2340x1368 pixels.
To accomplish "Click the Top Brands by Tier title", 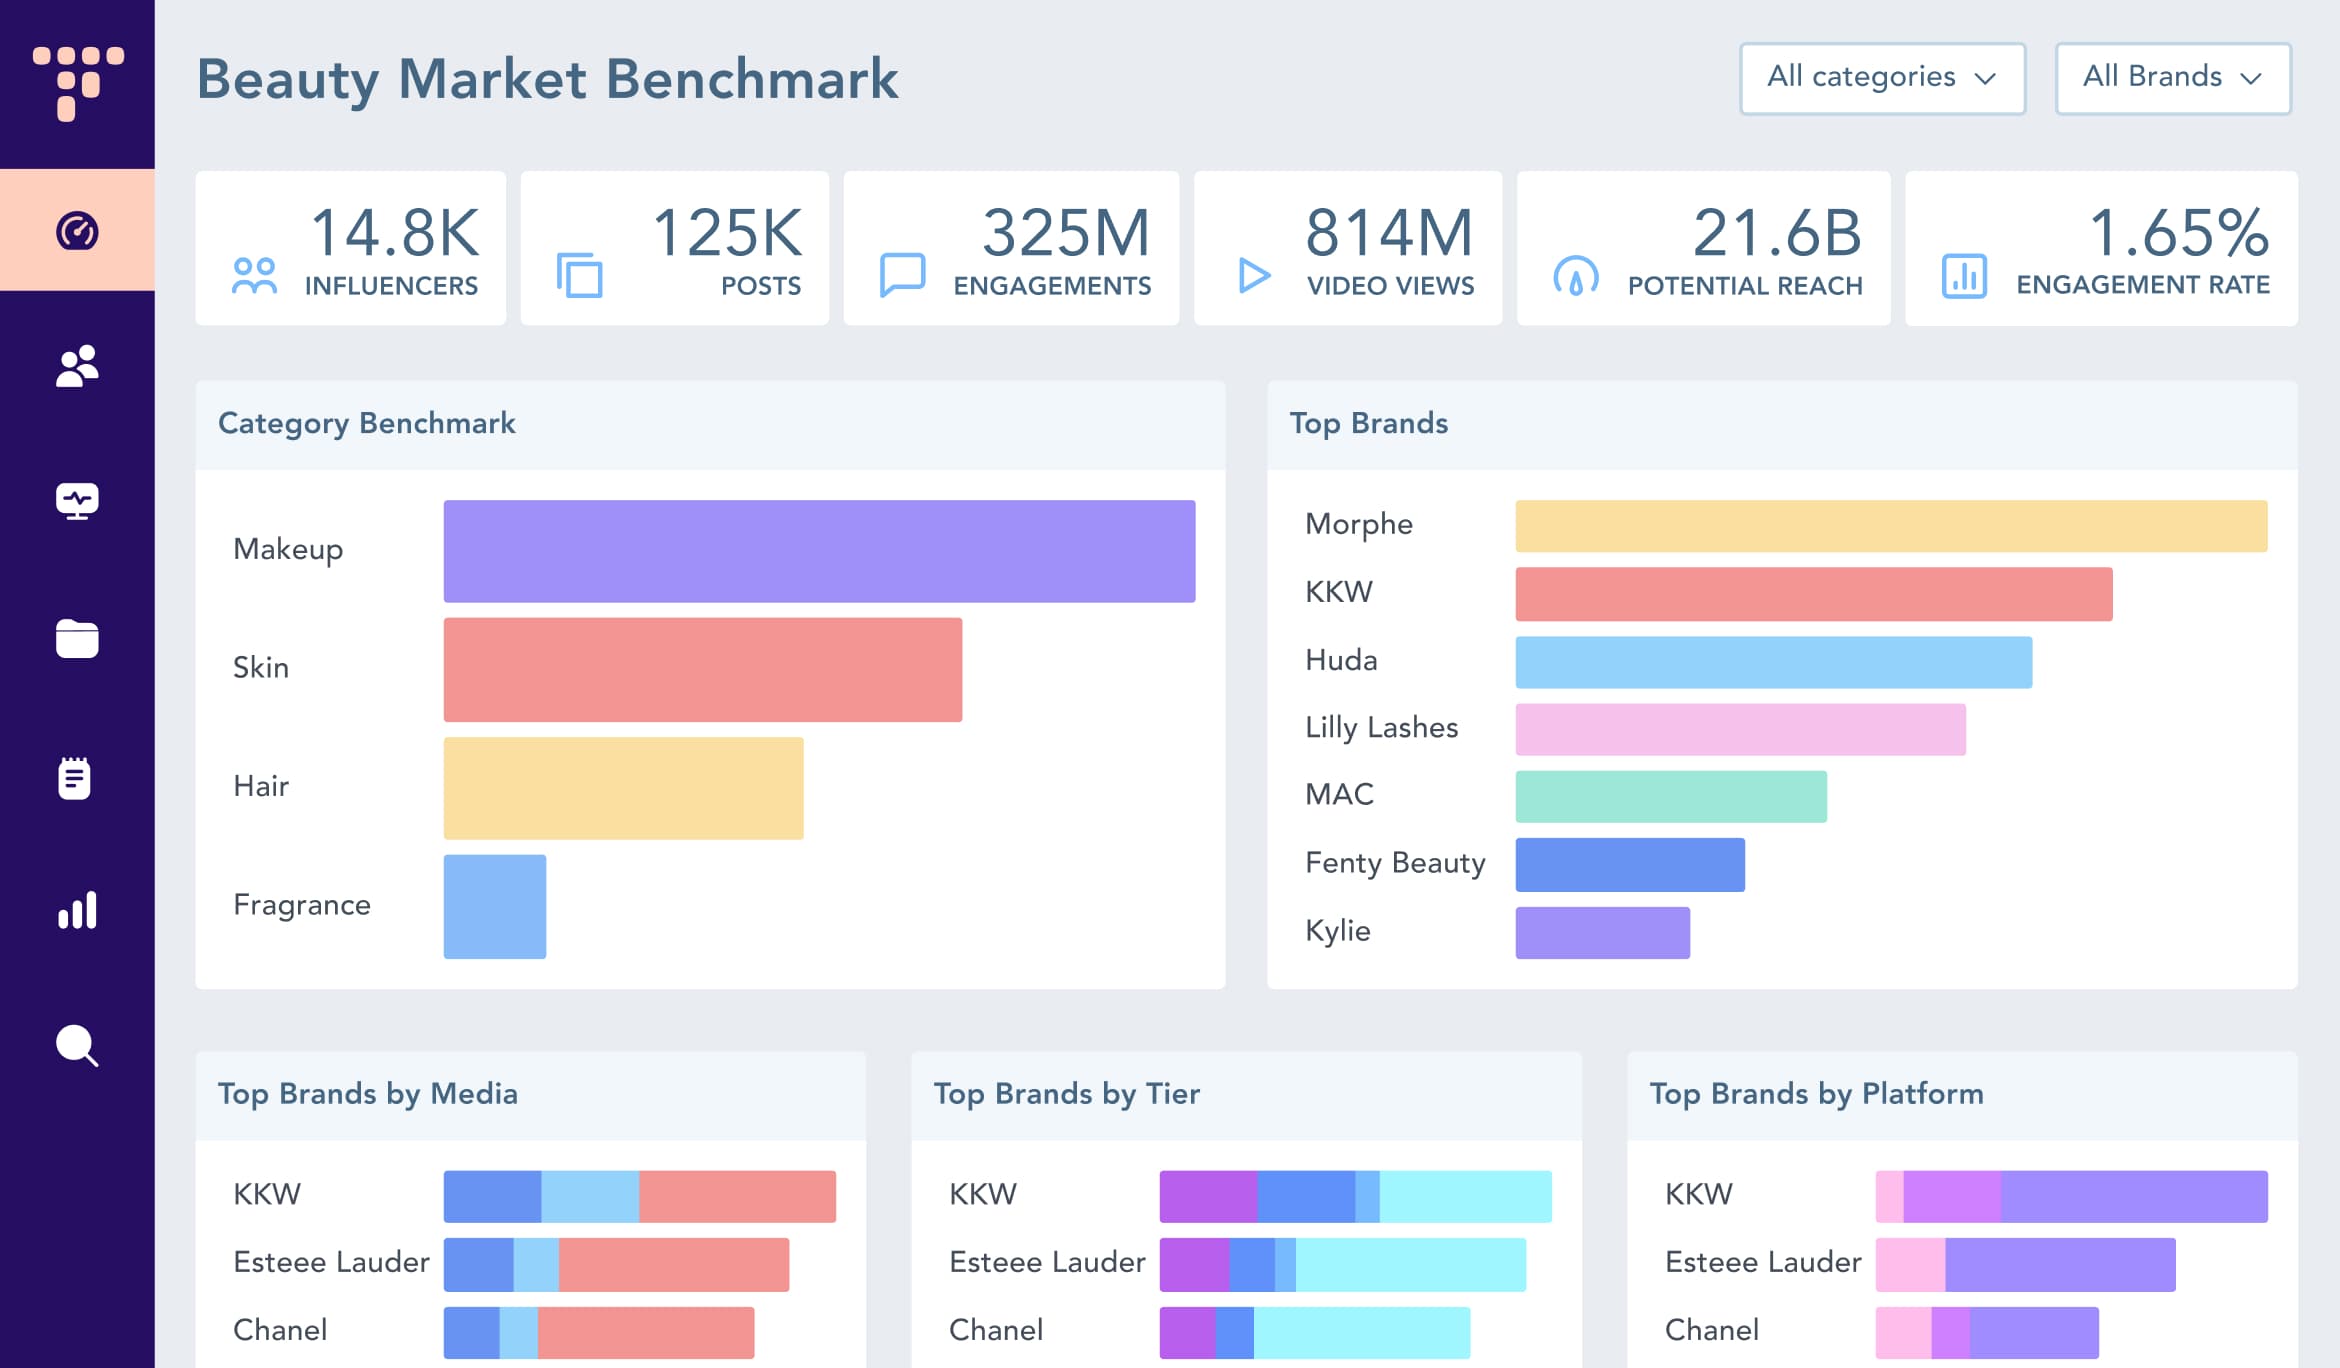I will pyautogui.click(x=1067, y=1094).
